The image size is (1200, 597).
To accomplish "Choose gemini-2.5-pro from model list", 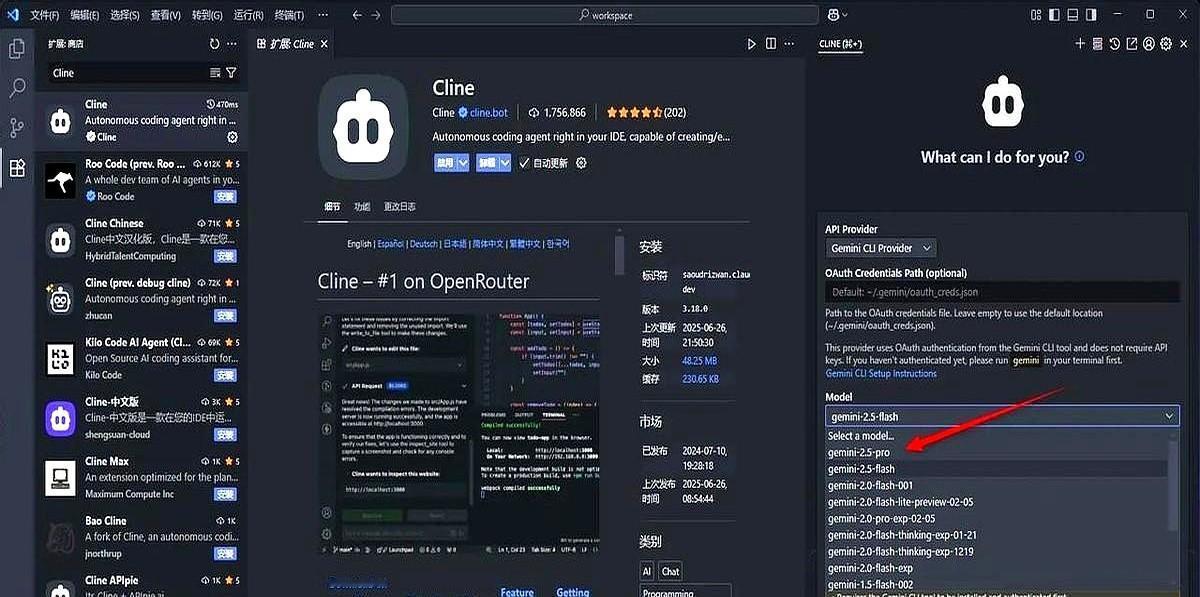I will click(859, 452).
